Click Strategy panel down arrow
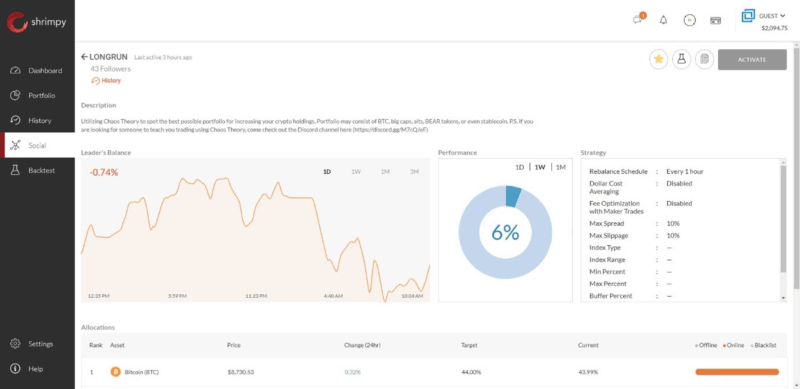This screenshot has height=389, width=800. 784,298
